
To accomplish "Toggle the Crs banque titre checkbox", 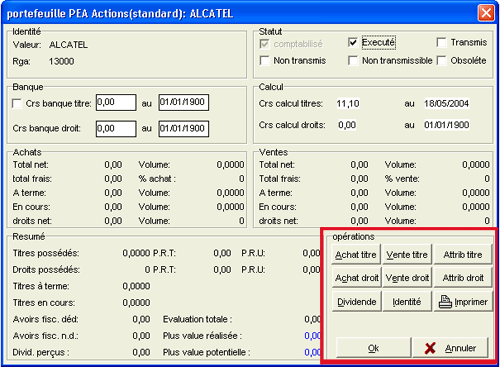I will point(17,104).
